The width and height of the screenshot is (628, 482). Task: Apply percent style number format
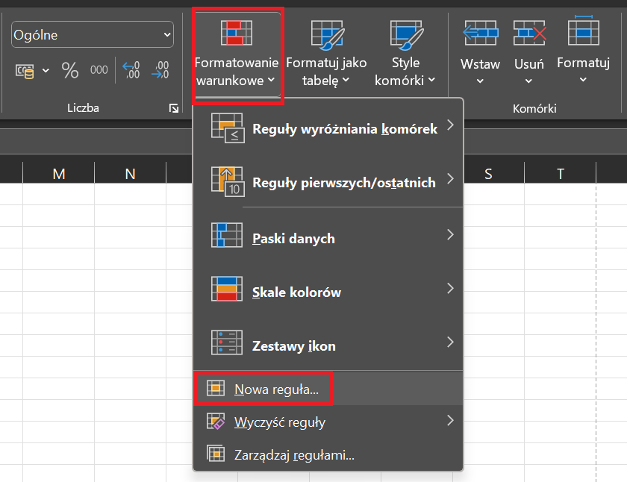[x=70, y=70]
